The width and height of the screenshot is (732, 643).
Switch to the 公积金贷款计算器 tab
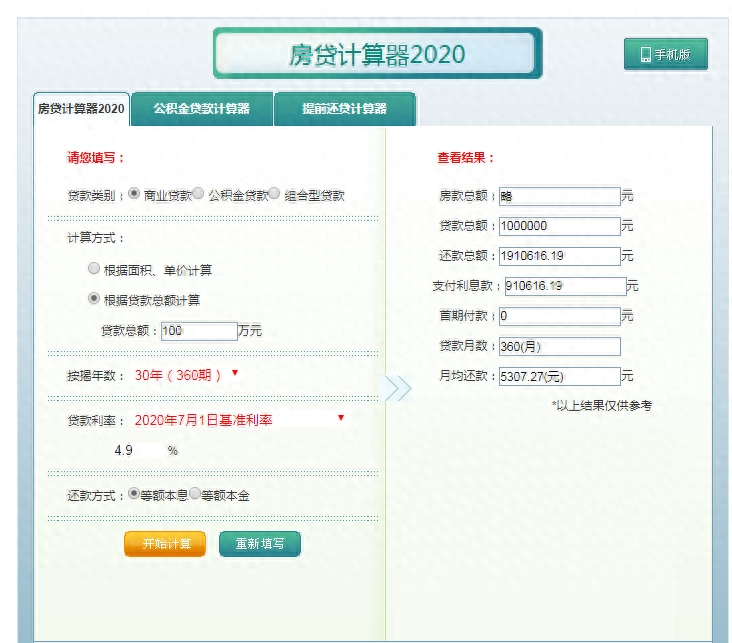[x=202, y=109]
